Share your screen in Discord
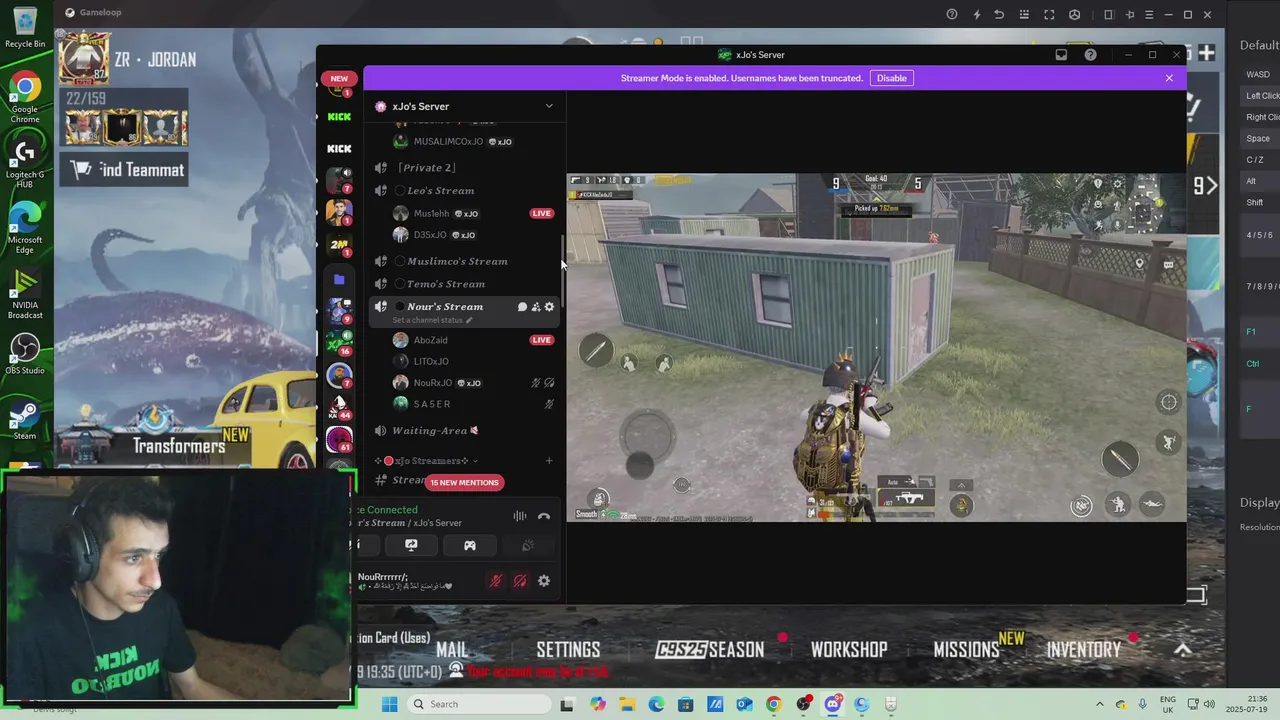This screenshot has height=720, width=1280. (411, 545)
